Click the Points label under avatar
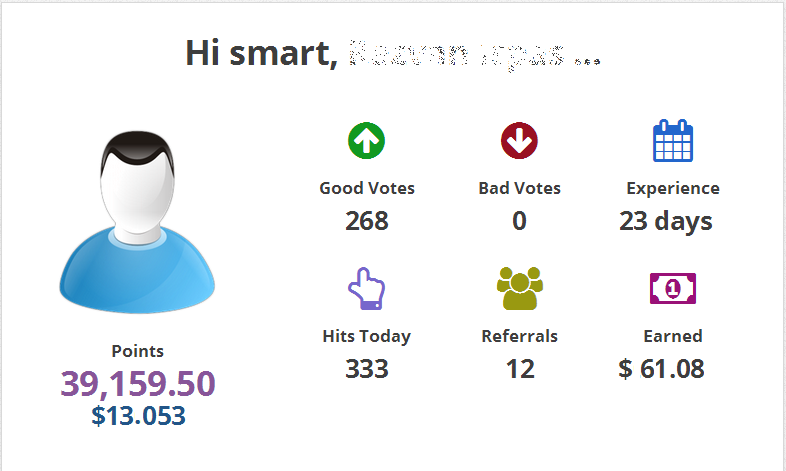The image size is (786, 471). [138, 351]
